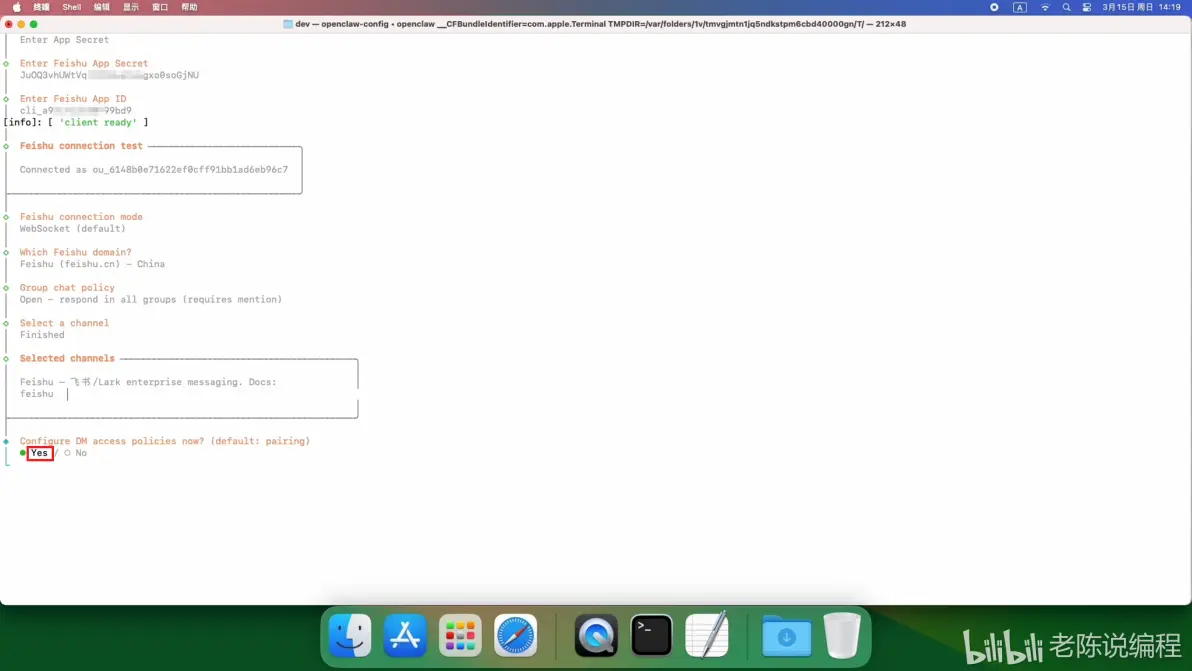
Task: Click the 'Feishu — 飞书/Lark enterprise messaging' line
Action: click(x=148, y=382)
